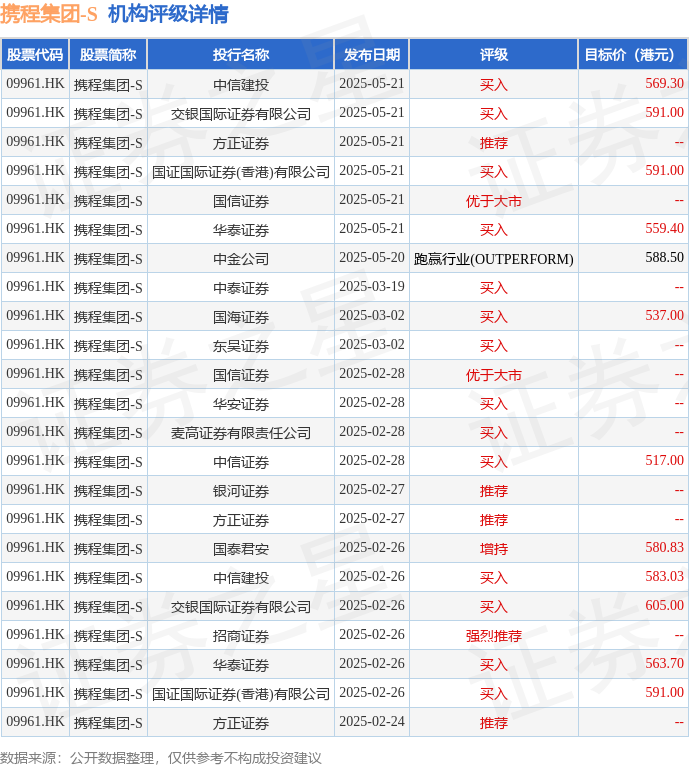Click date in the 国泰君安 row
This screenshot has width=689, height=767.
(x=372, y=548)
